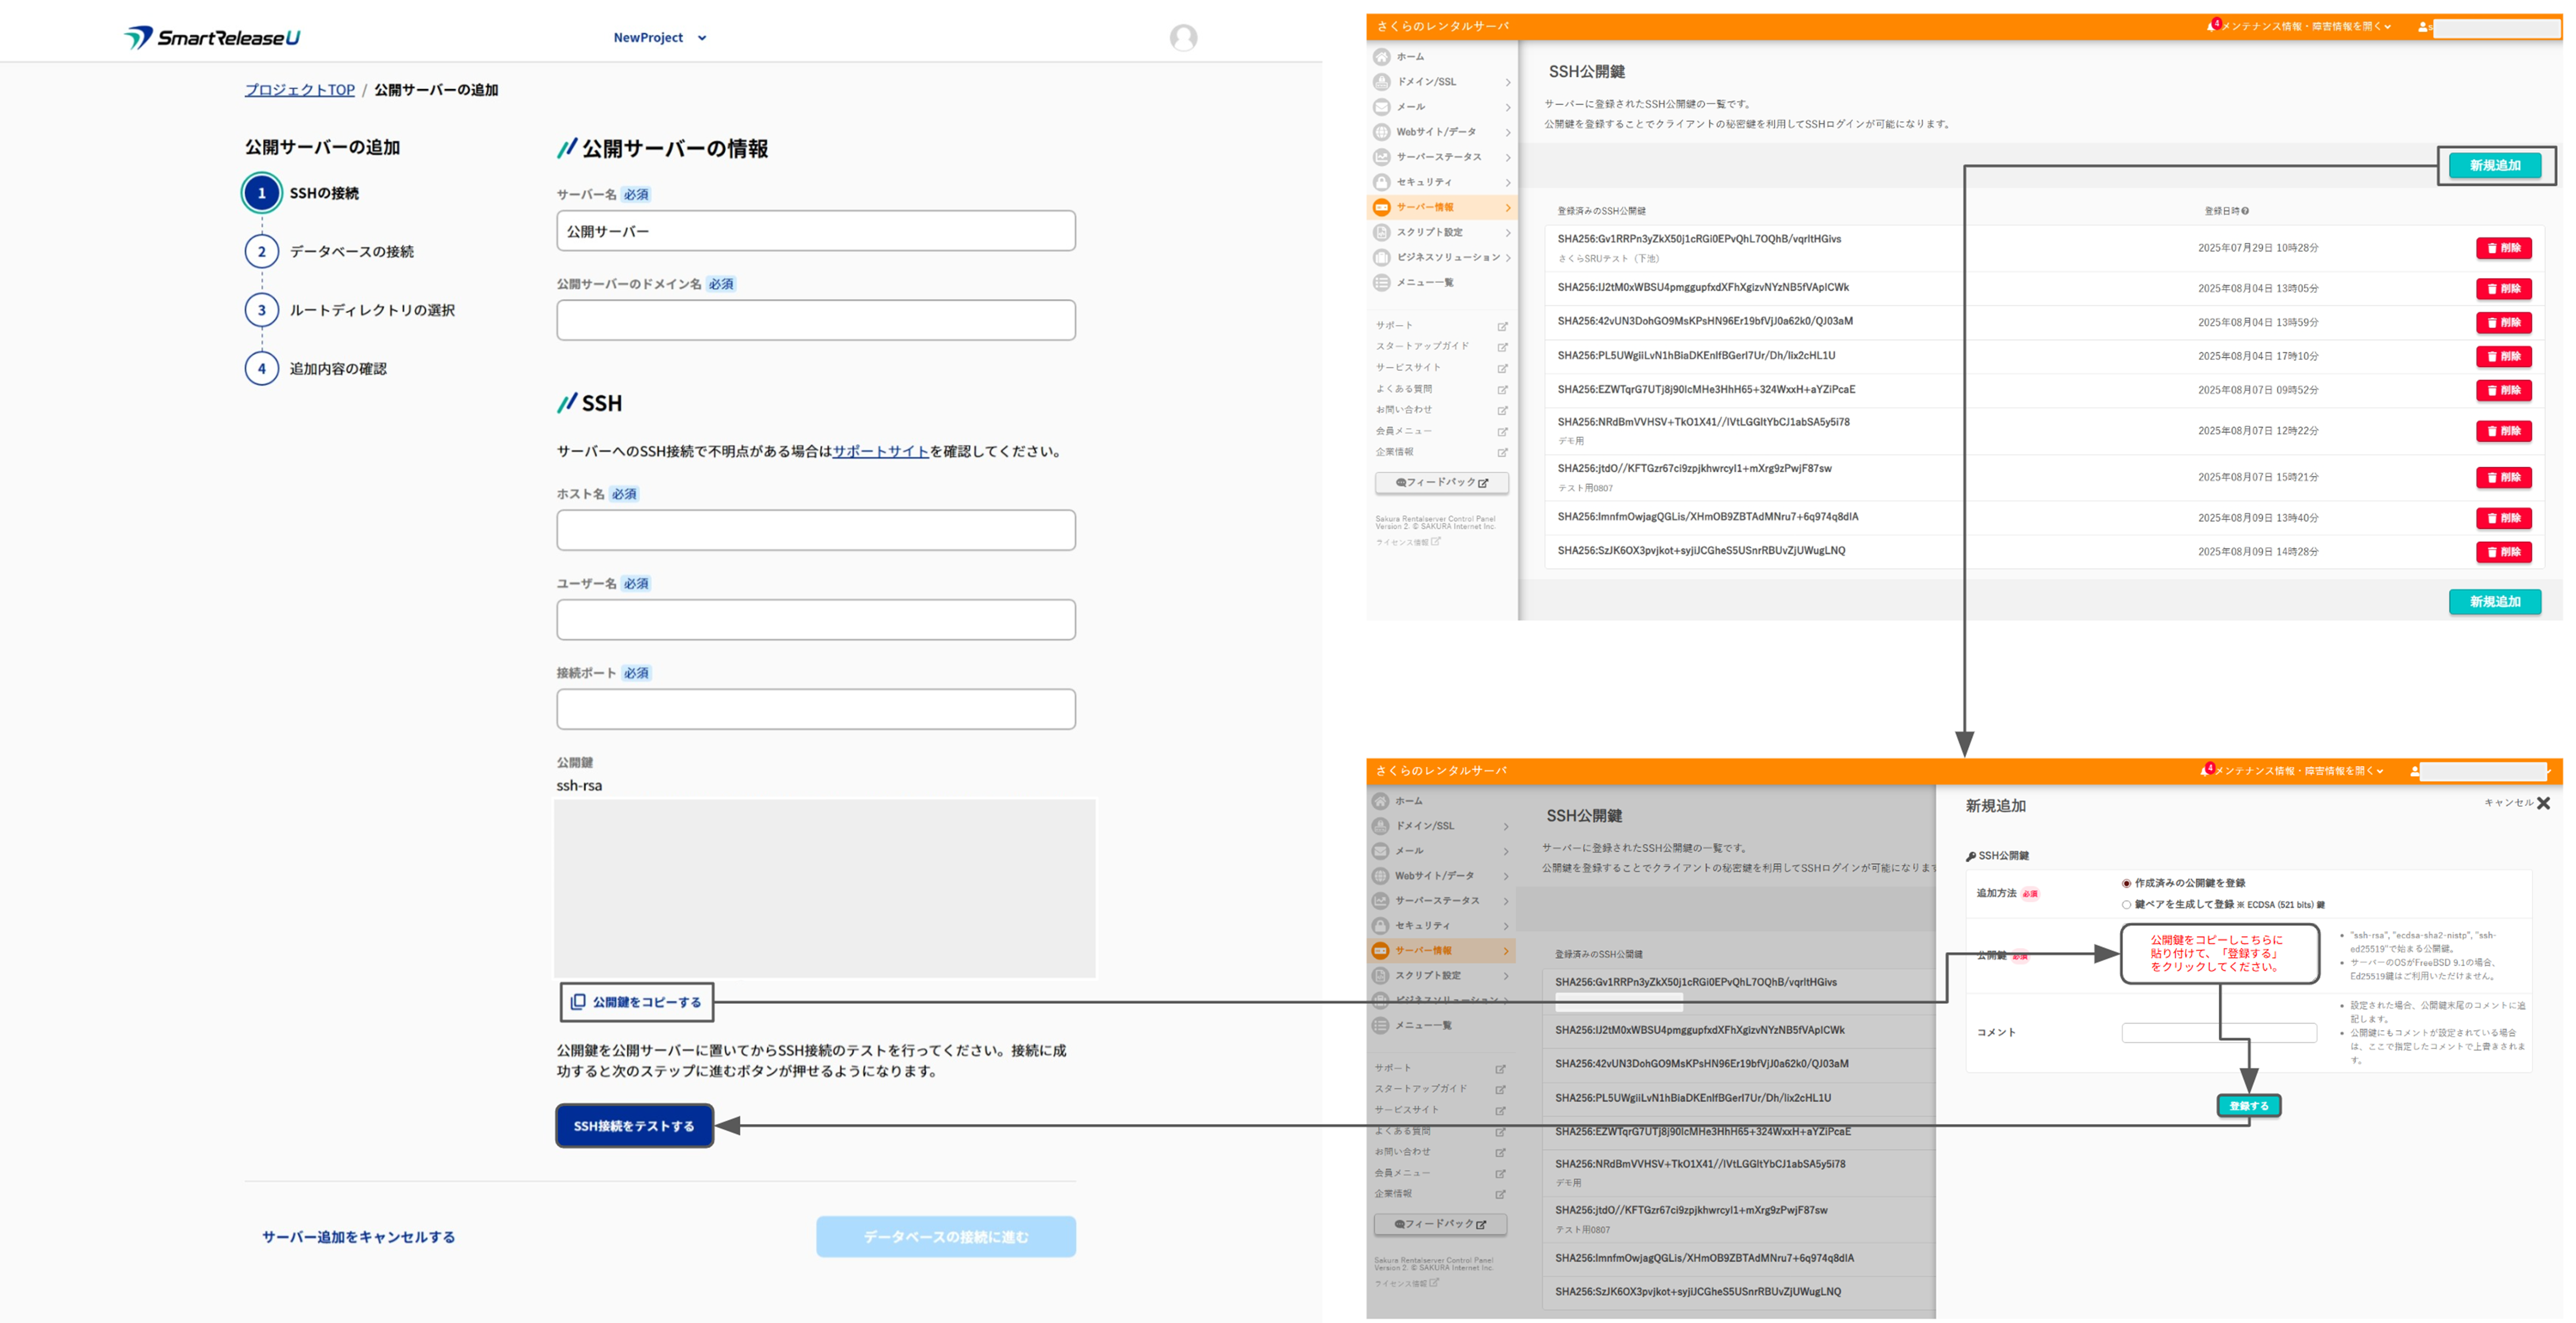Open the NewProject dropdown
2576x1323 pixels.
pyautogui.click(x=659, y=38)
